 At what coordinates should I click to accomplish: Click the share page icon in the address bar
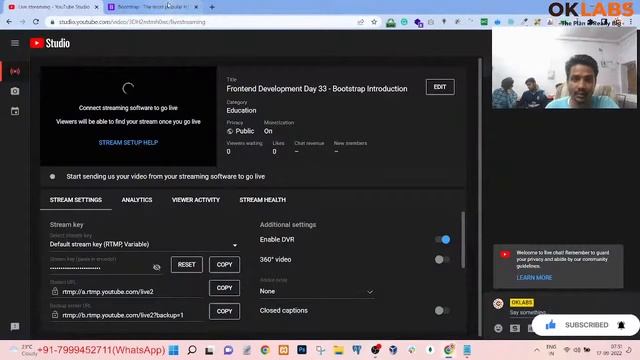360,22
